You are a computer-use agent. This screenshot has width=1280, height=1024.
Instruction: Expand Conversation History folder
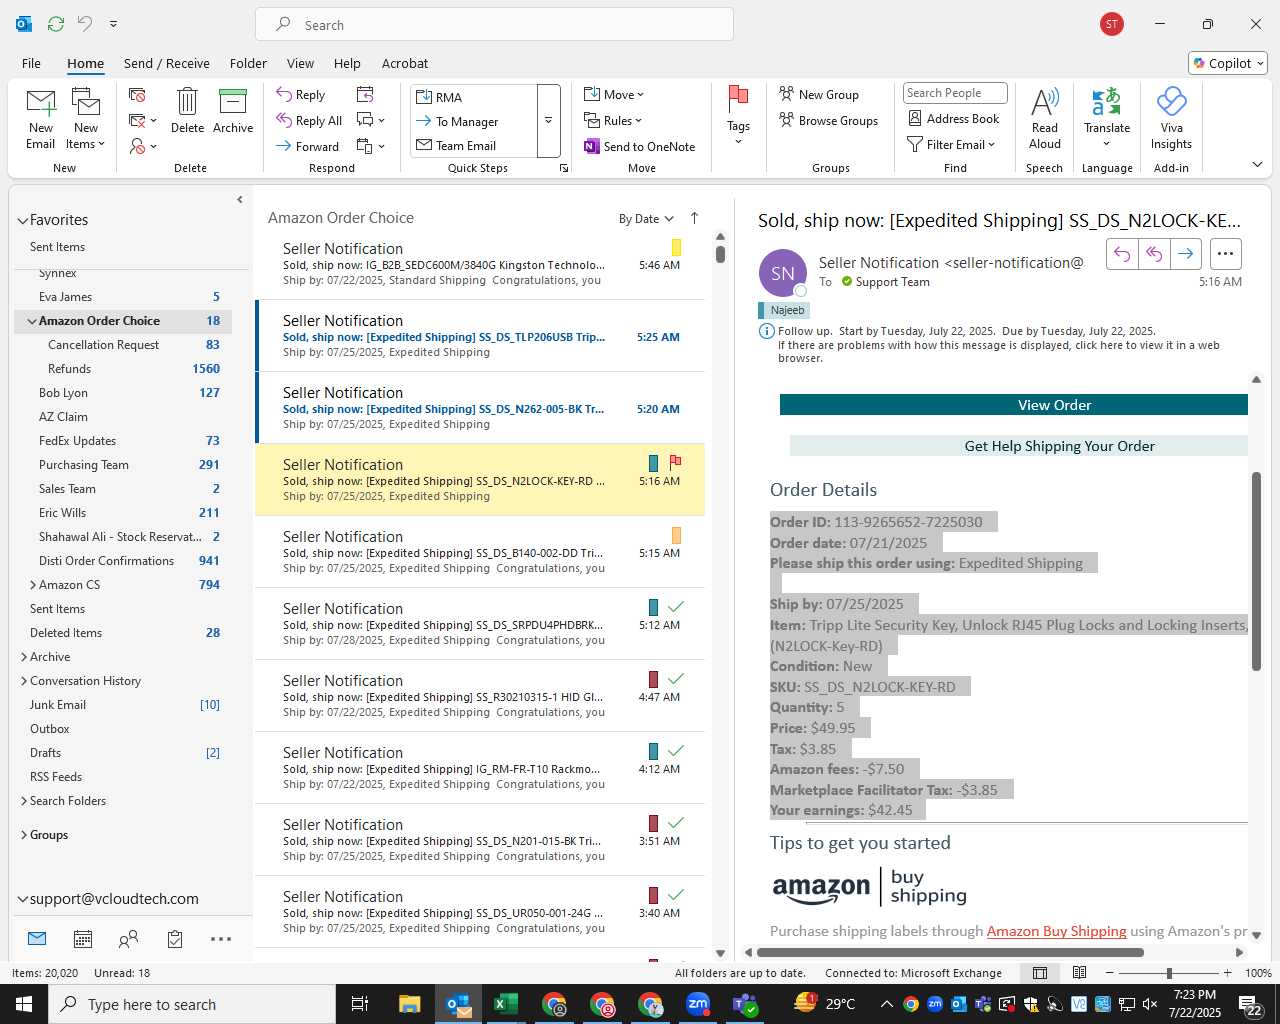click(24, 681)
